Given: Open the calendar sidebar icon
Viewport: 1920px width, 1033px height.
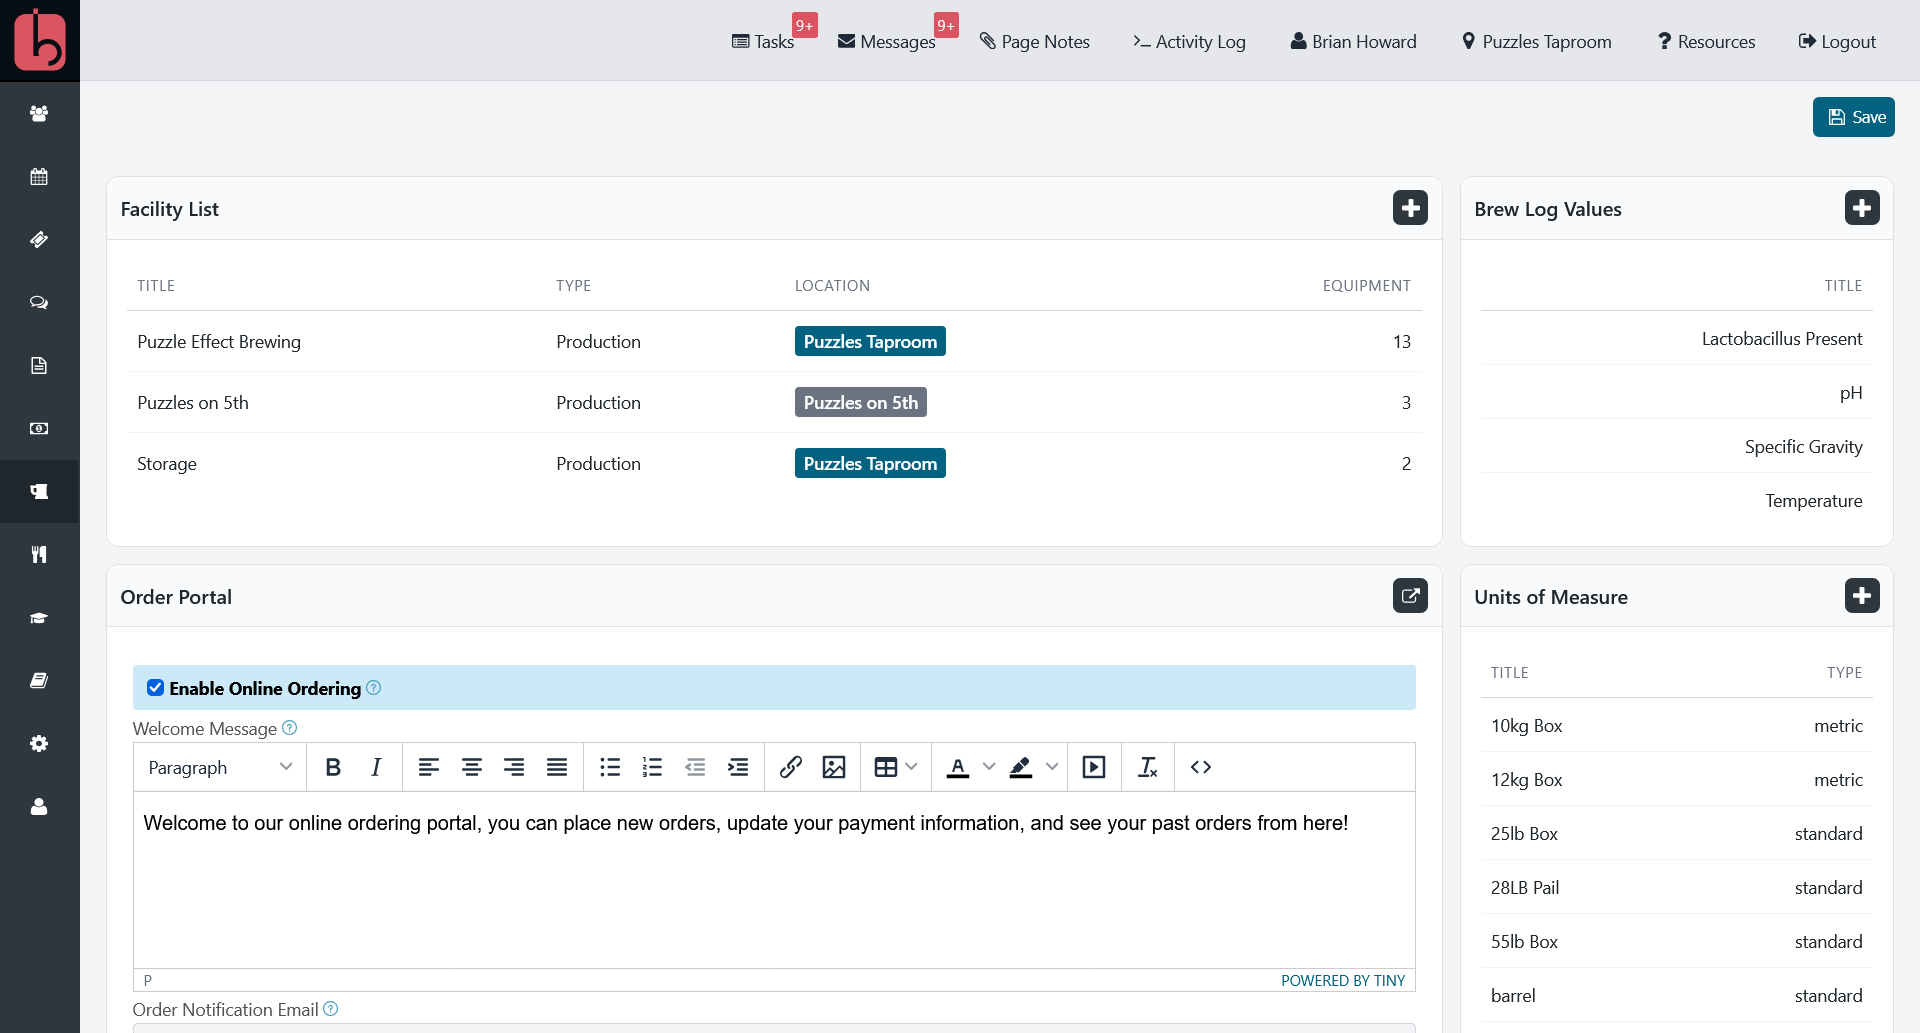Looking at the screenshot, I should point(39,177).
